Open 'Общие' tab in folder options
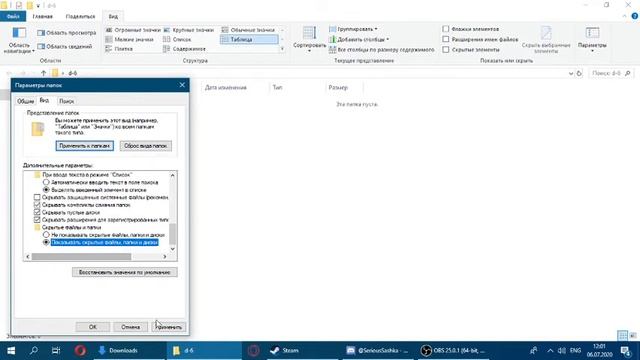 [25, 101]
